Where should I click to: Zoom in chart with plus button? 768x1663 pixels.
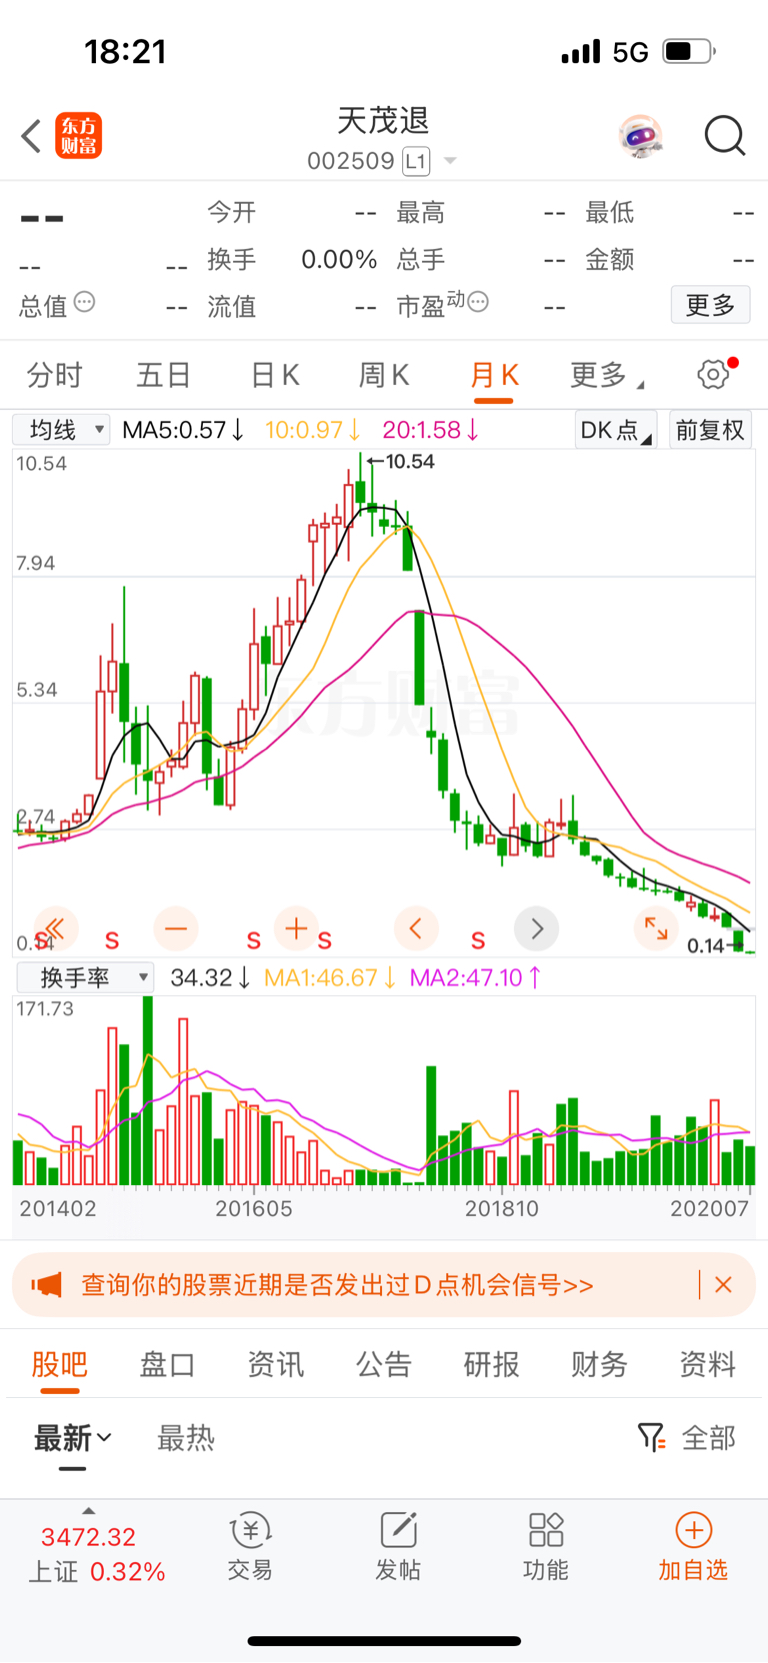[x=296, y=929]
